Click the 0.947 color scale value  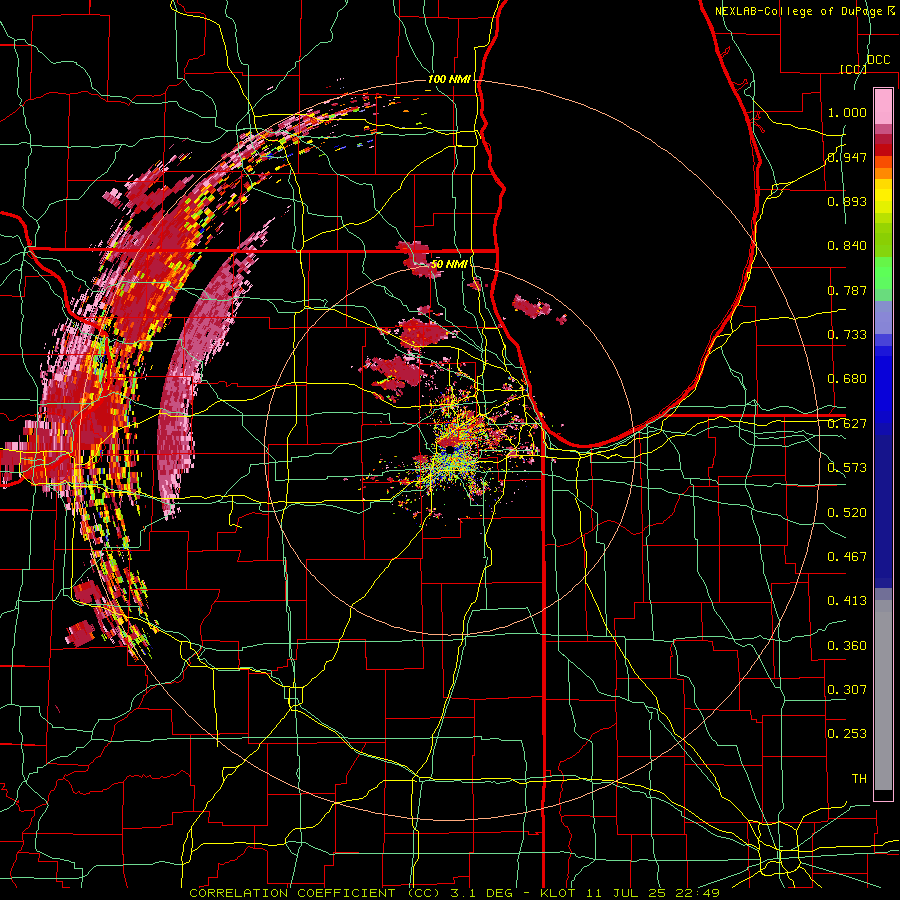tap(847, 157)
